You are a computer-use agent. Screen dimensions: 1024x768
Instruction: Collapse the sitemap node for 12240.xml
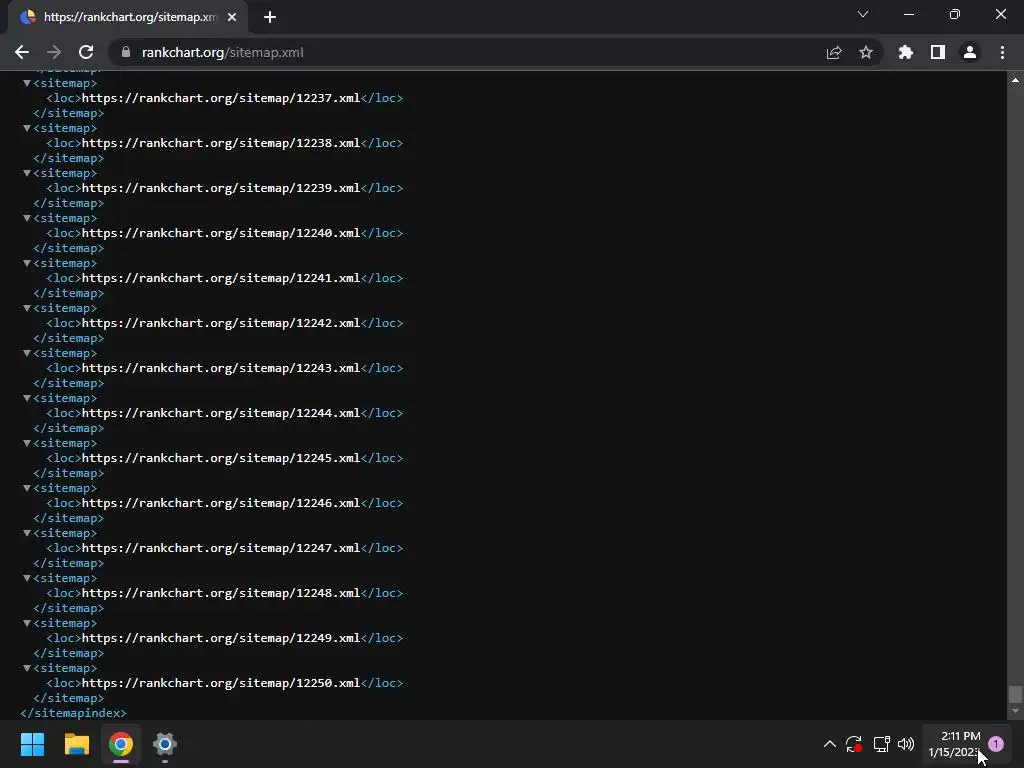pos(27,218)
